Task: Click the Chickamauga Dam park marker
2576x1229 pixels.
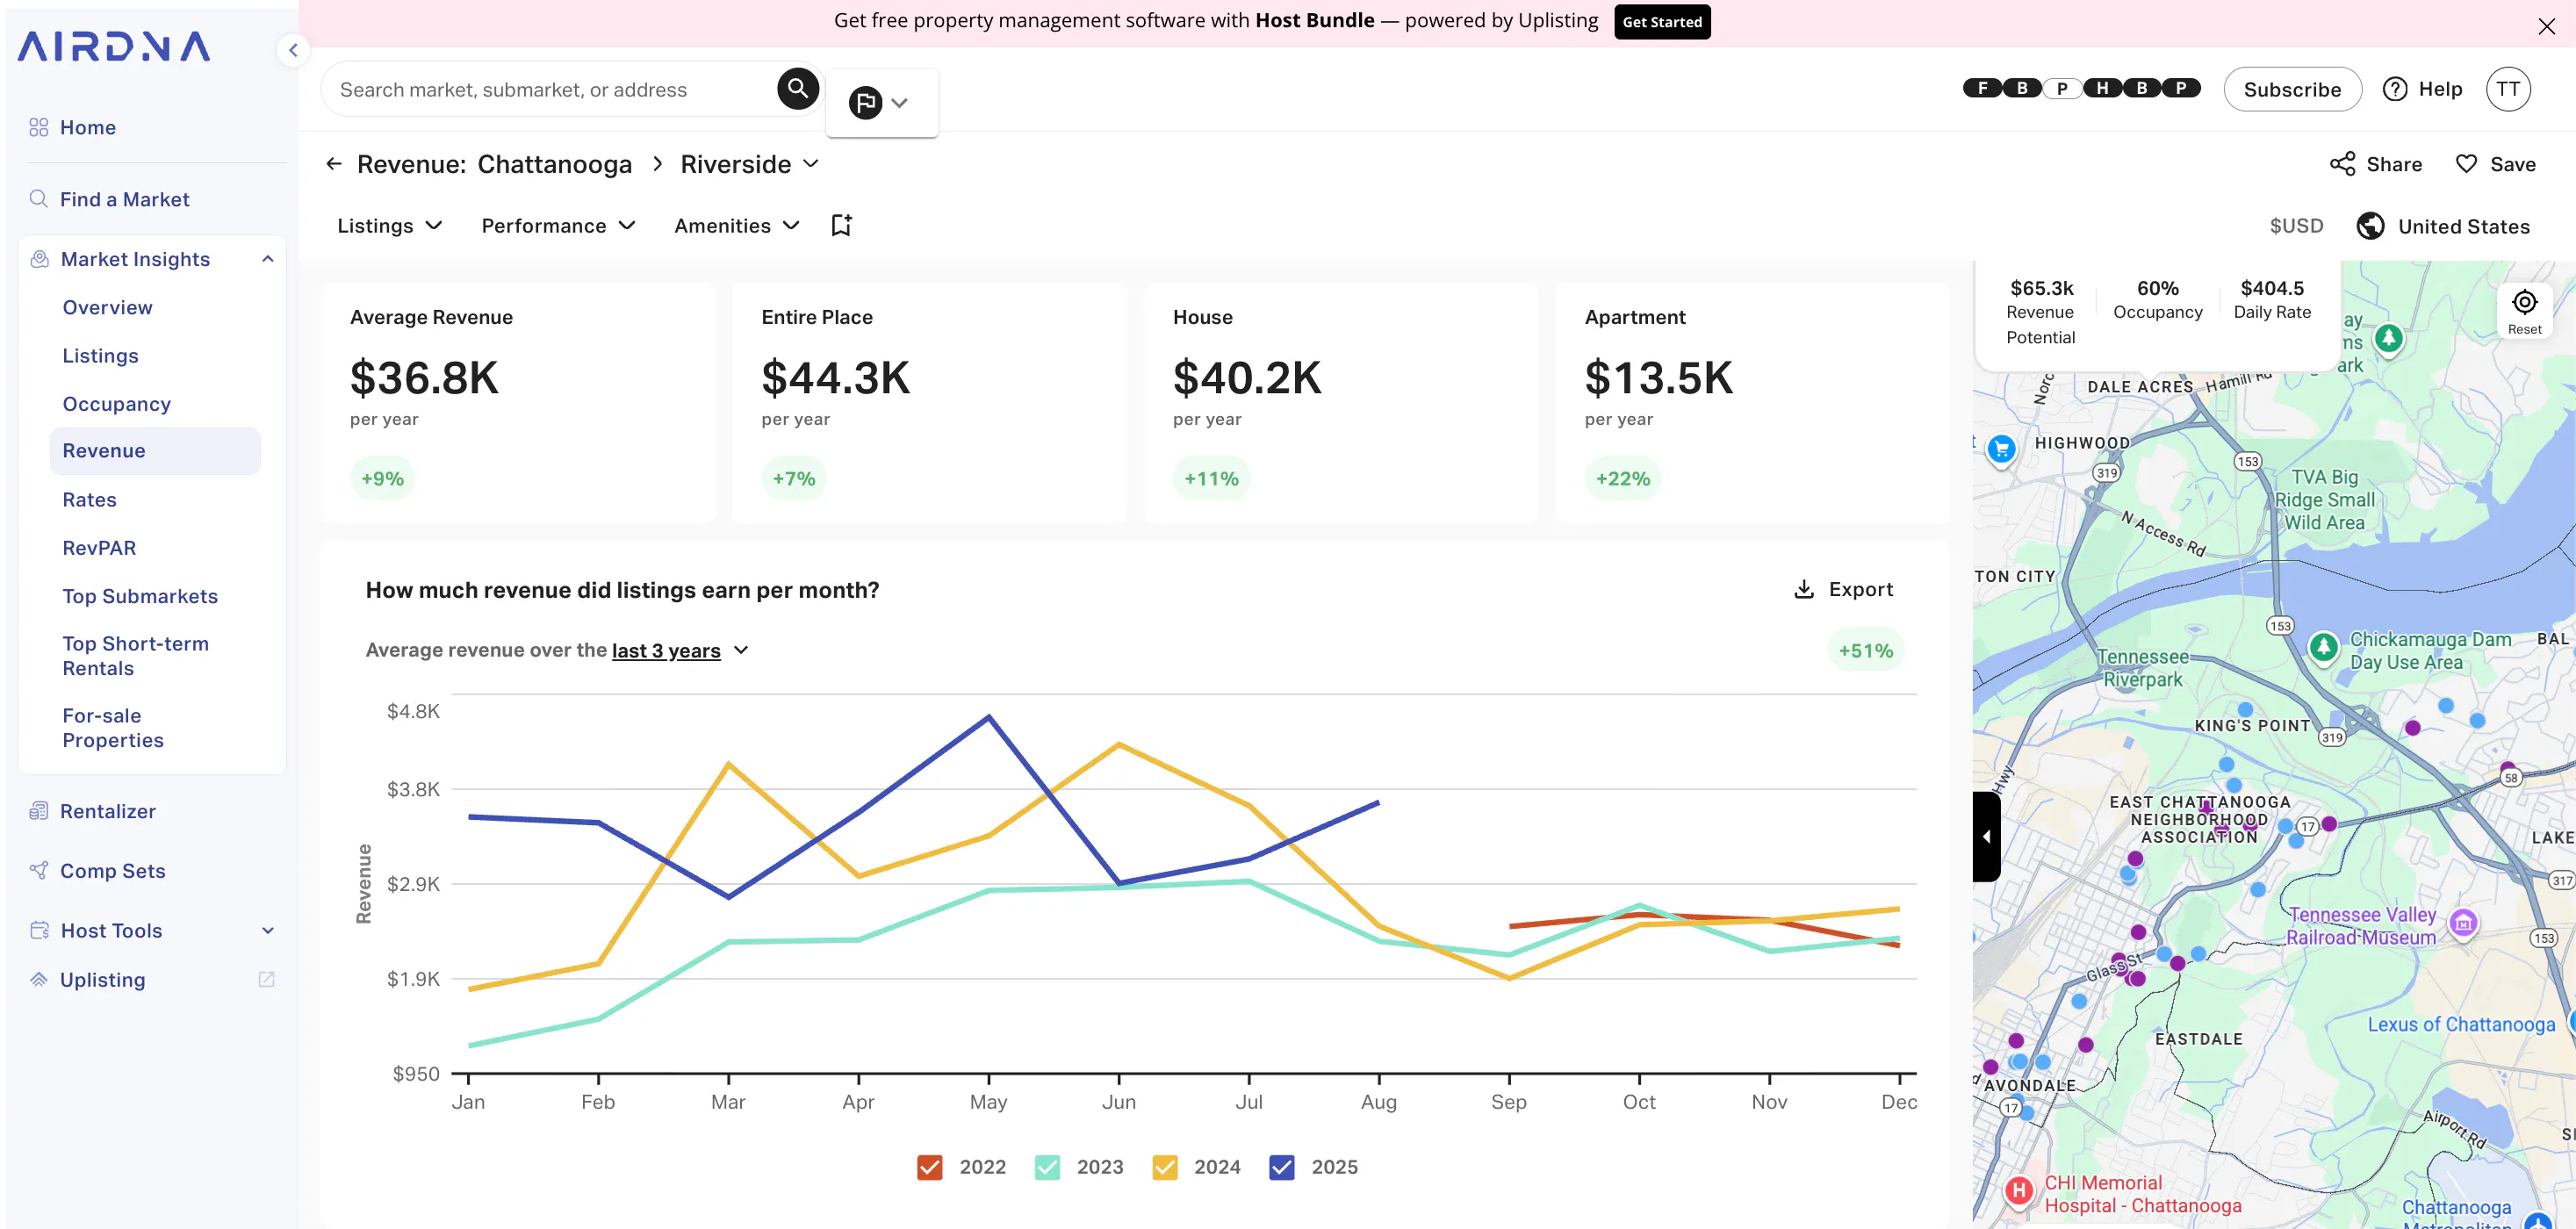Action: pos(2323,647)
